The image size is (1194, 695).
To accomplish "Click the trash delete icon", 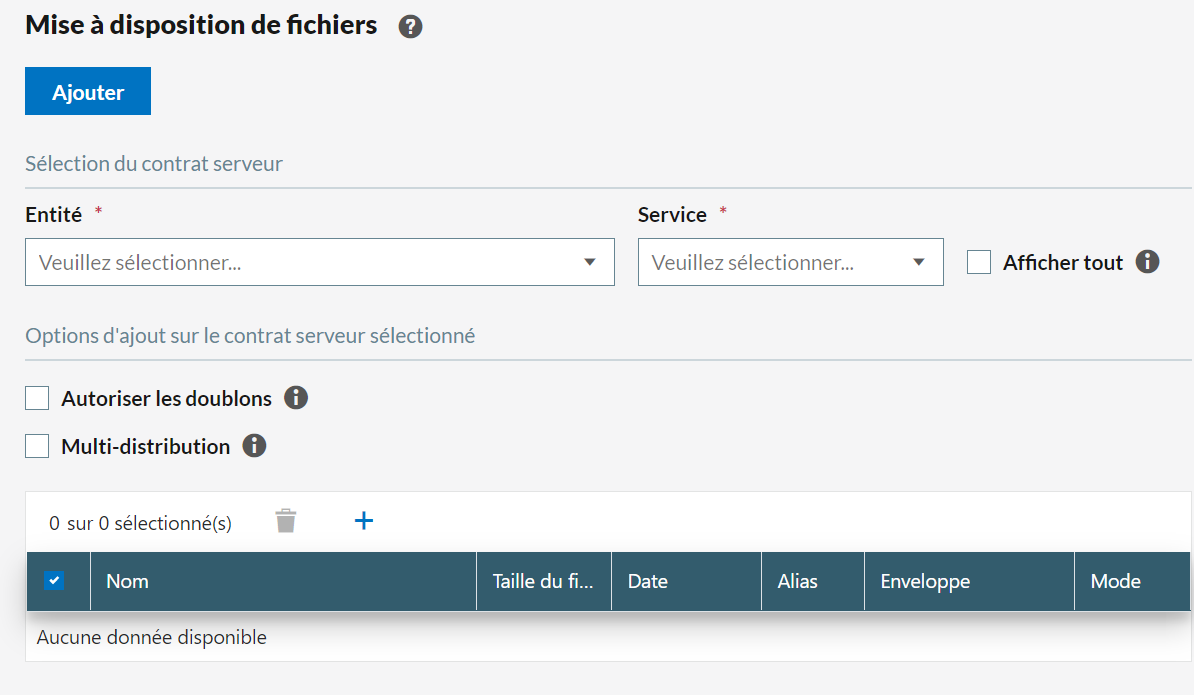I will pos(286,521).
